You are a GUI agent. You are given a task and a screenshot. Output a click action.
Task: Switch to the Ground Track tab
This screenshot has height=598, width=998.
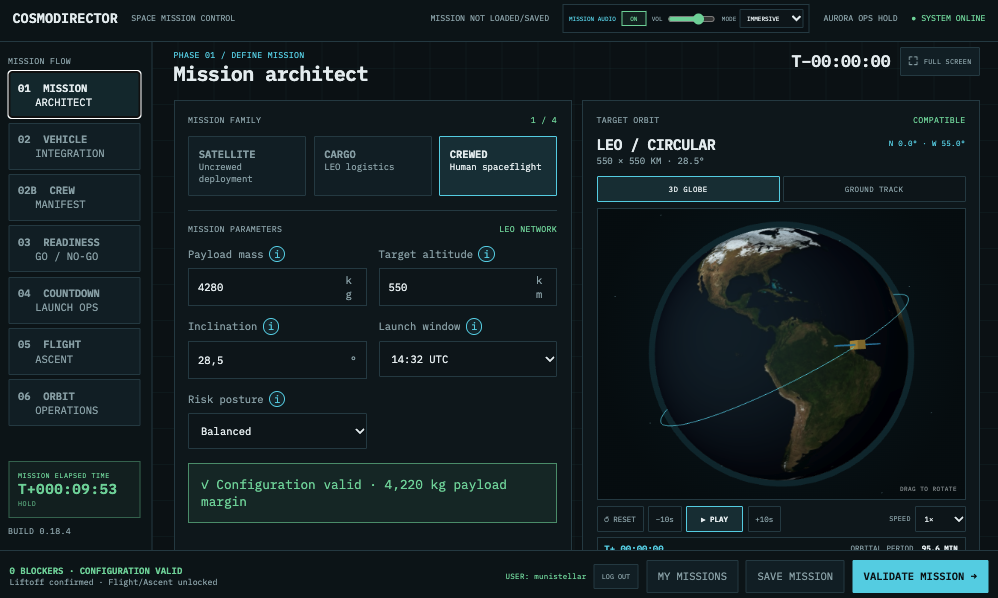874,189
